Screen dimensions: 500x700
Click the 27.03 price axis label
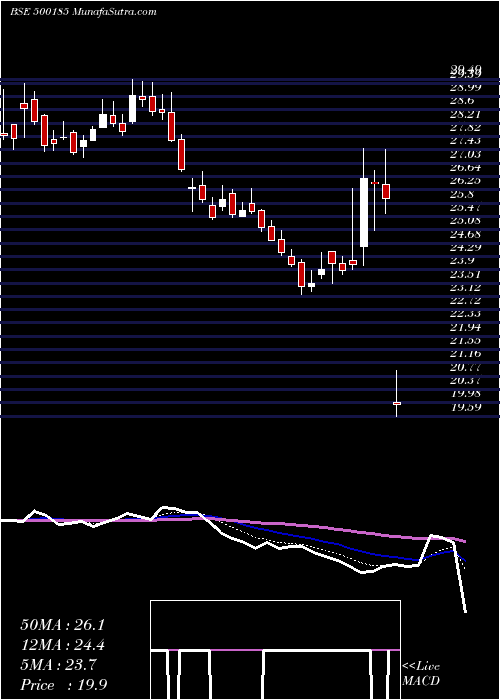click(466, 154)
